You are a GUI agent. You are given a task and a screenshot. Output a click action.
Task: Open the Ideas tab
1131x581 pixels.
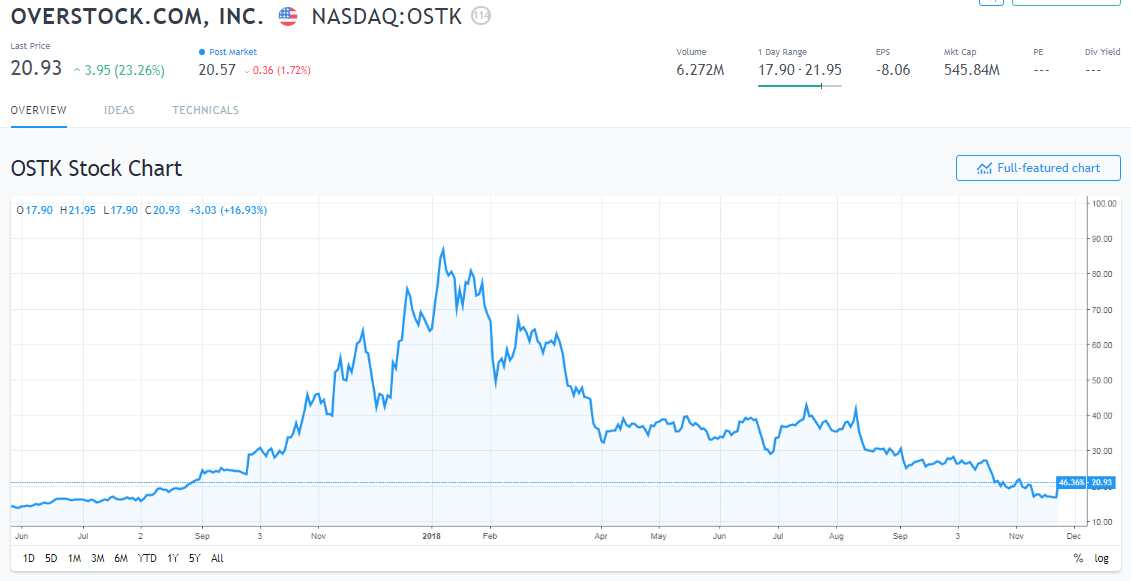point(119,110)
